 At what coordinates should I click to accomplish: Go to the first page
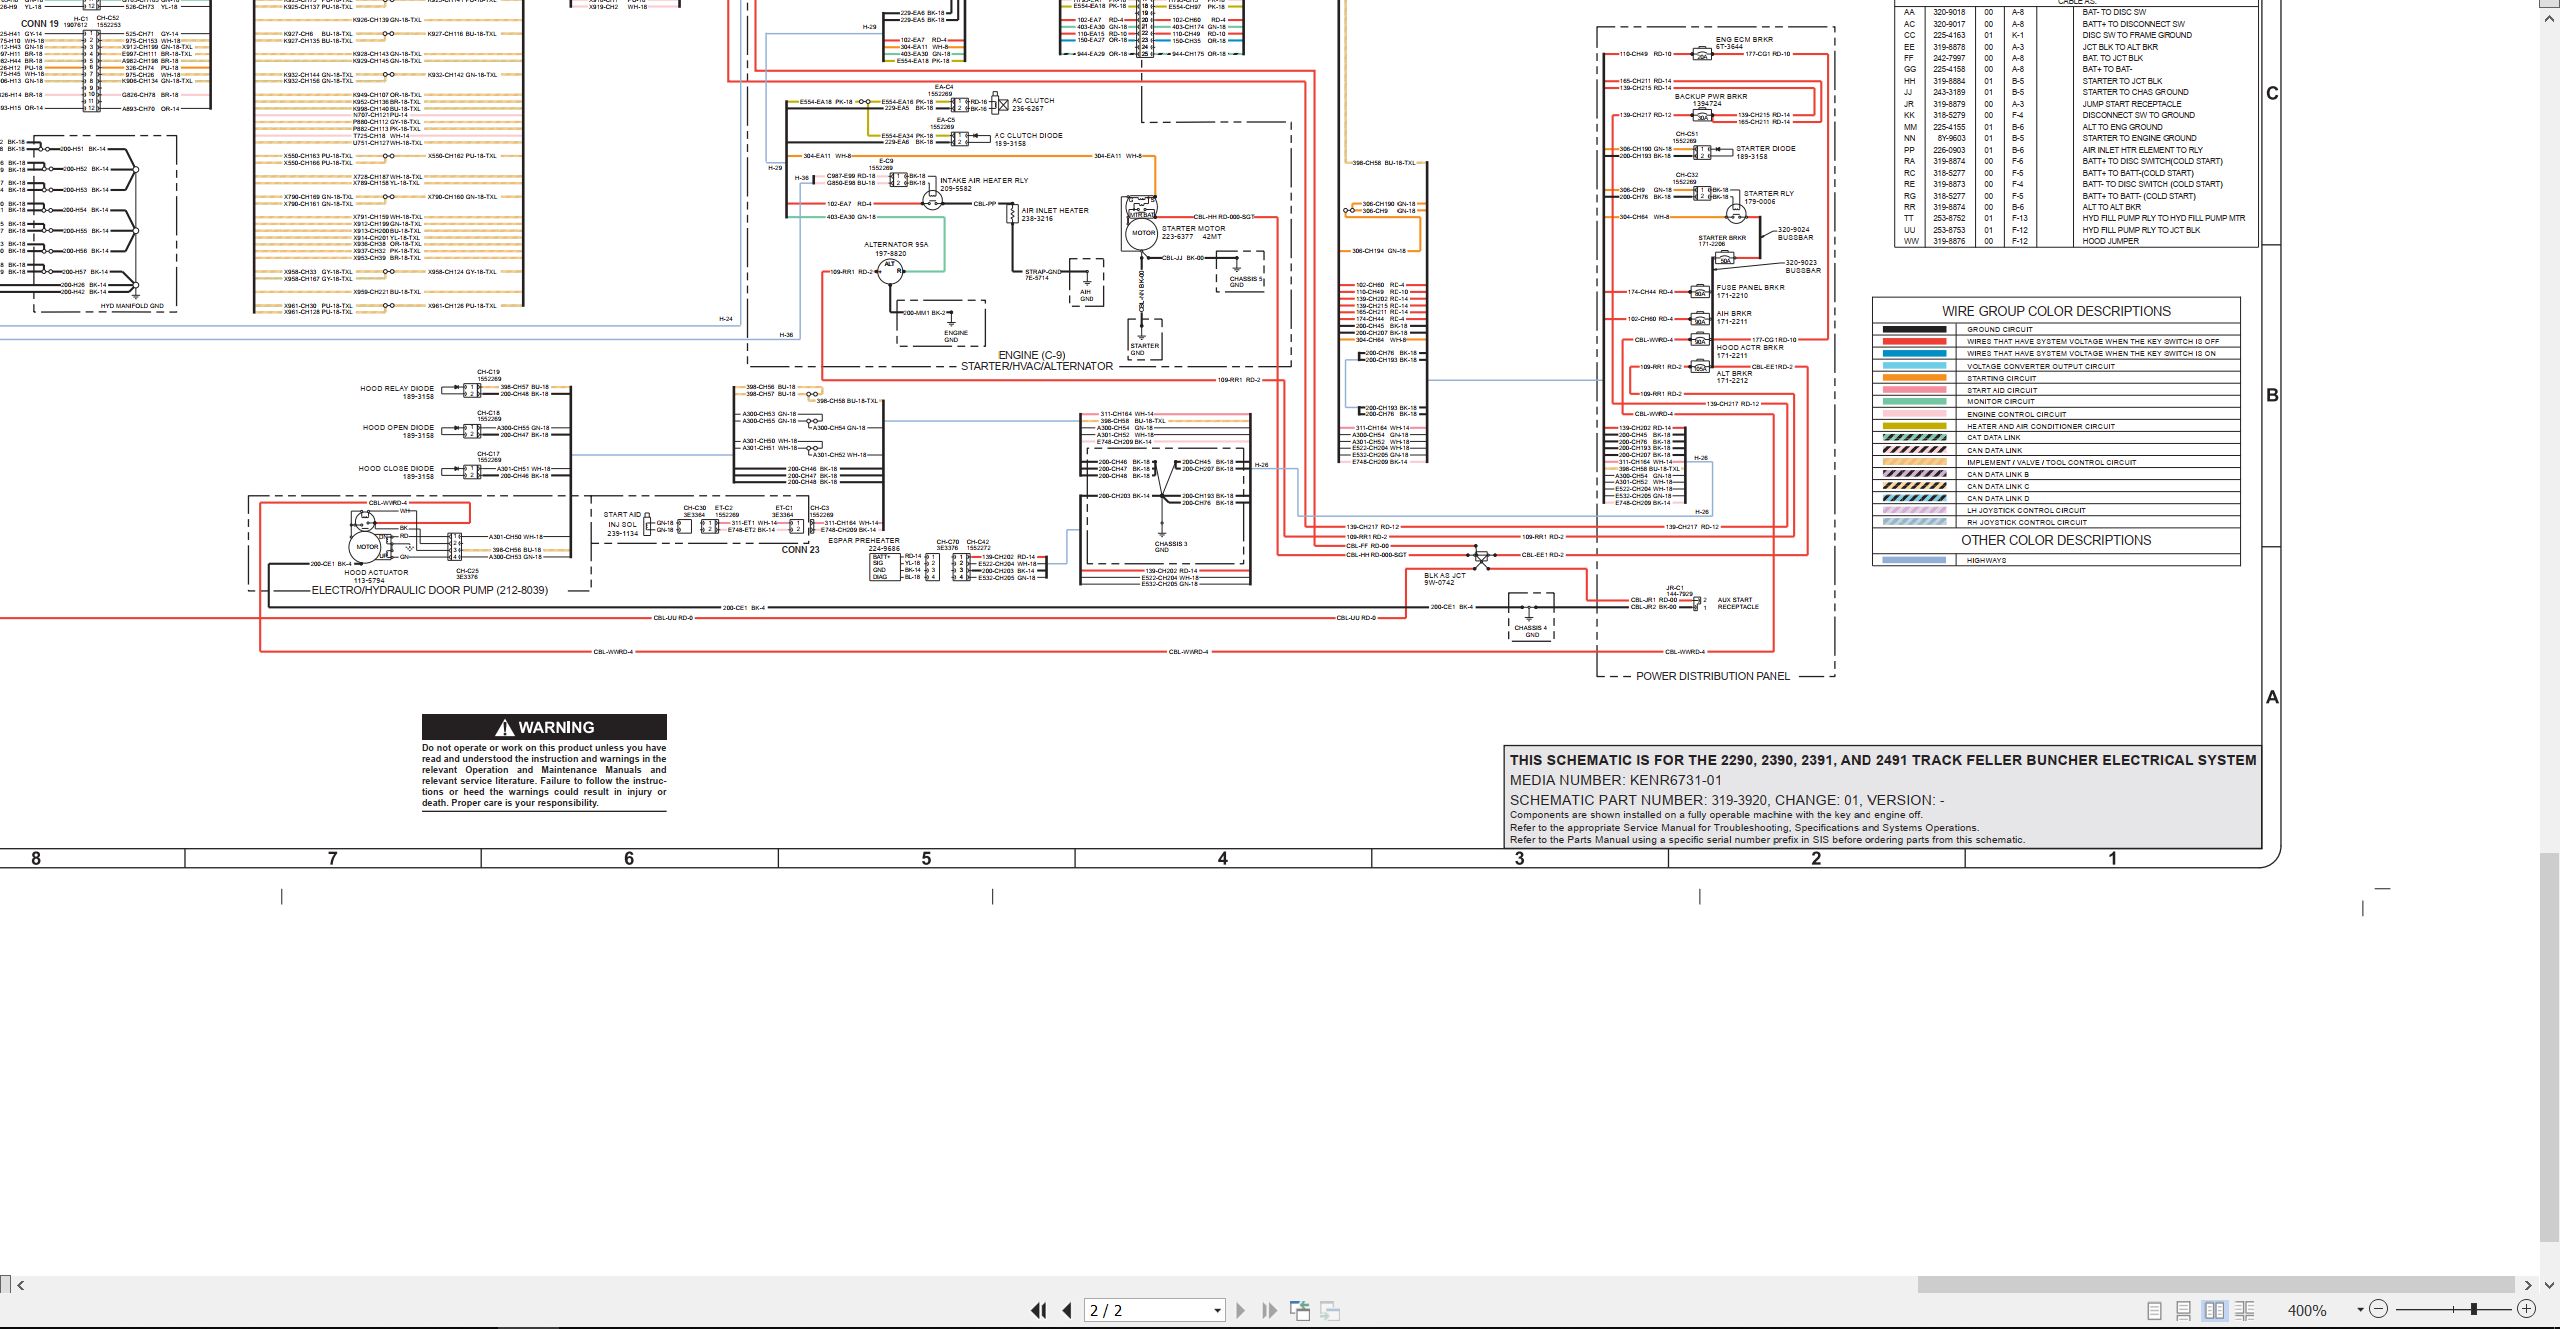[1039, 1310]
